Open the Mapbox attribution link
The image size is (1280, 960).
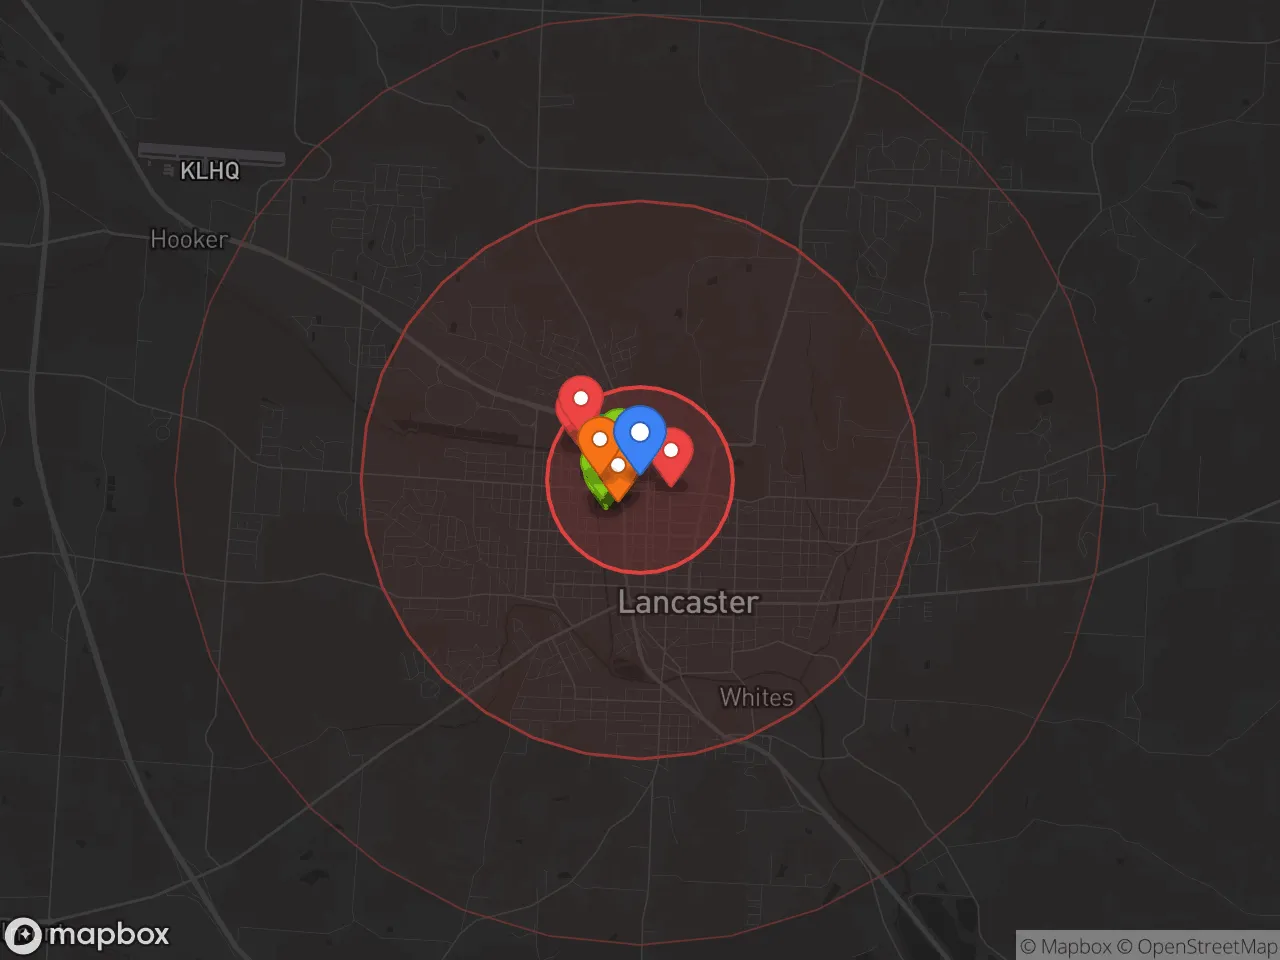(1066, 946)
